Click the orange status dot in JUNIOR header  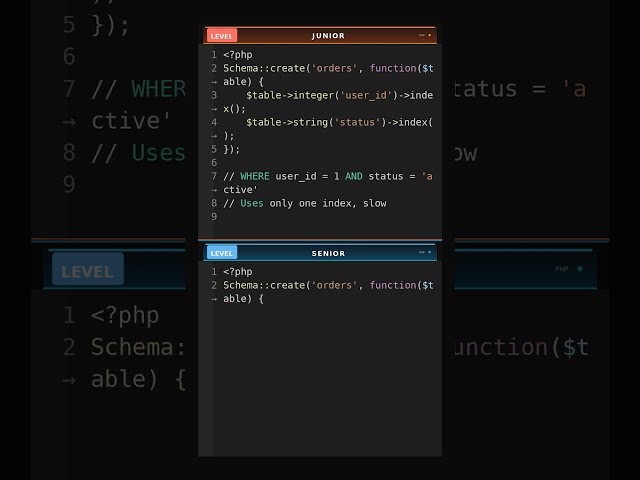(x=429, y=35)
